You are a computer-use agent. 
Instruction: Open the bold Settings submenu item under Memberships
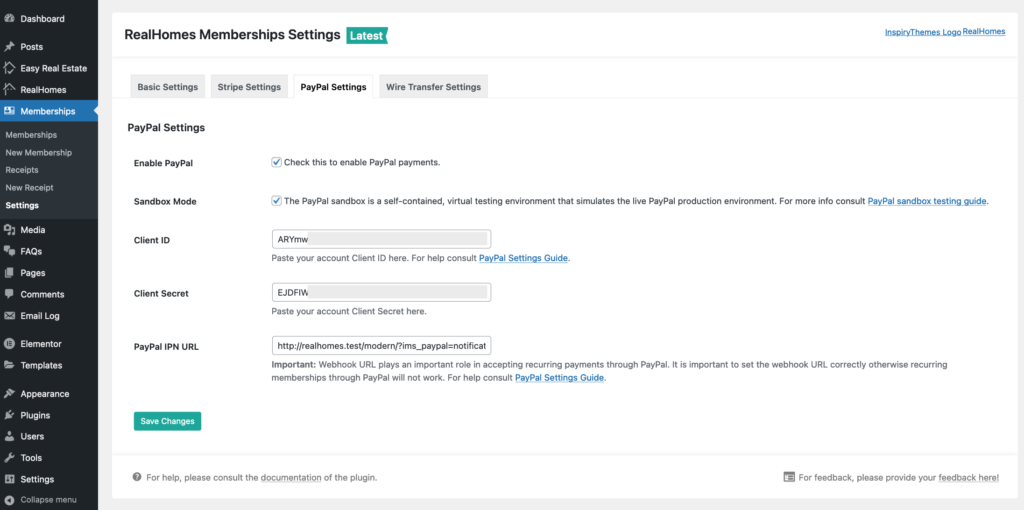click(22, 205)
